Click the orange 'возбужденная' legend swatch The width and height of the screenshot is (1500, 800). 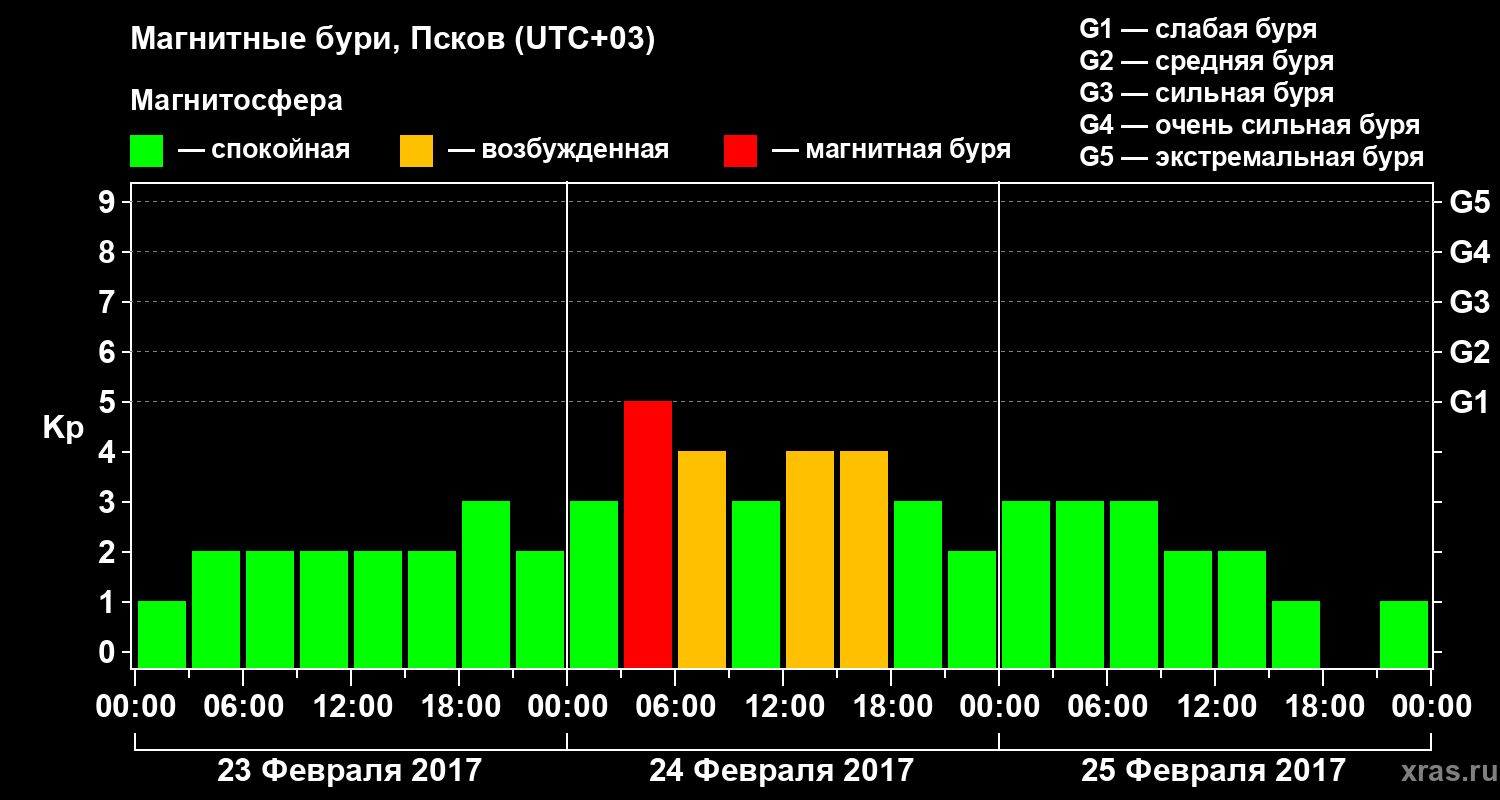click(416, 151)
